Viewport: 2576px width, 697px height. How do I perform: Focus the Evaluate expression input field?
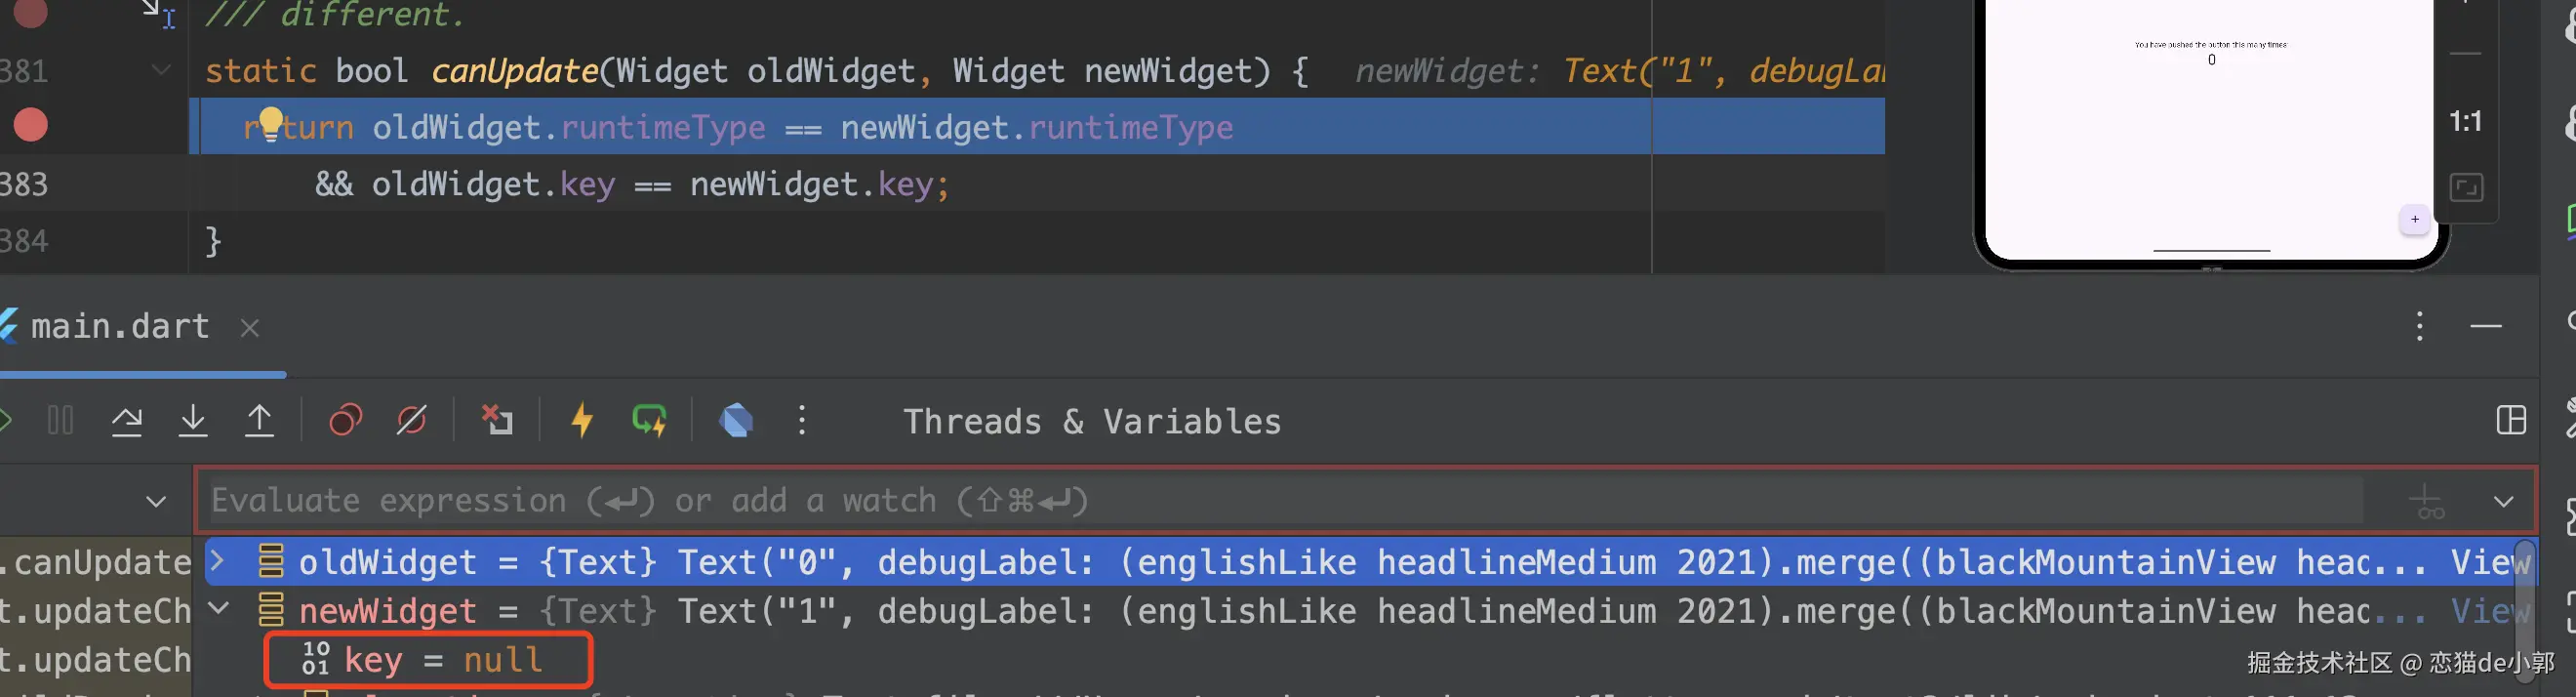tap(1200, 501)
